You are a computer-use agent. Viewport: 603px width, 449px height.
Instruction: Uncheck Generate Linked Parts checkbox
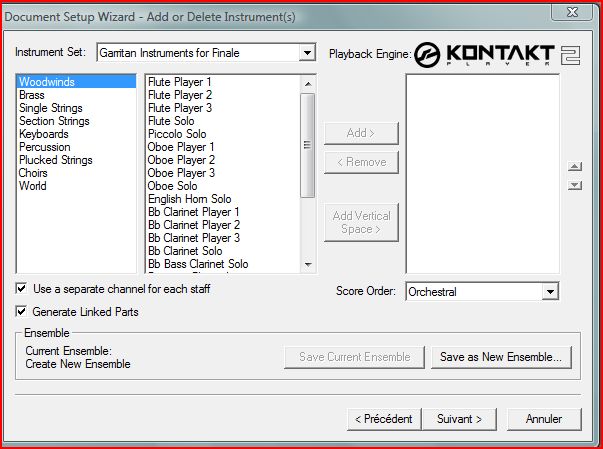[x=22, y=312]
